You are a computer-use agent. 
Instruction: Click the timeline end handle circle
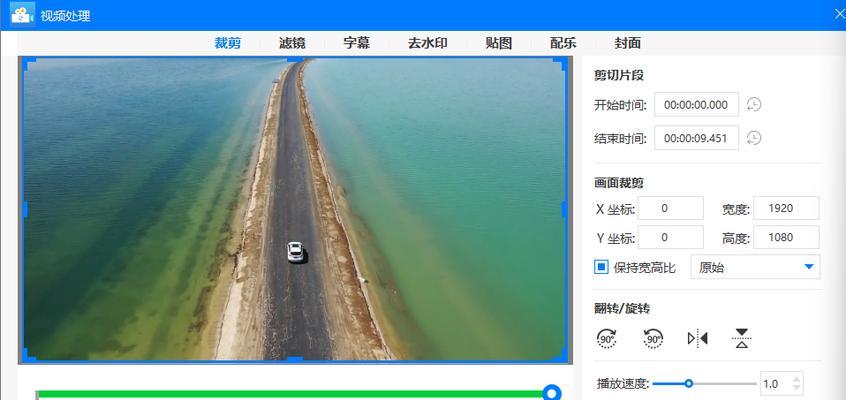point(551,393)
